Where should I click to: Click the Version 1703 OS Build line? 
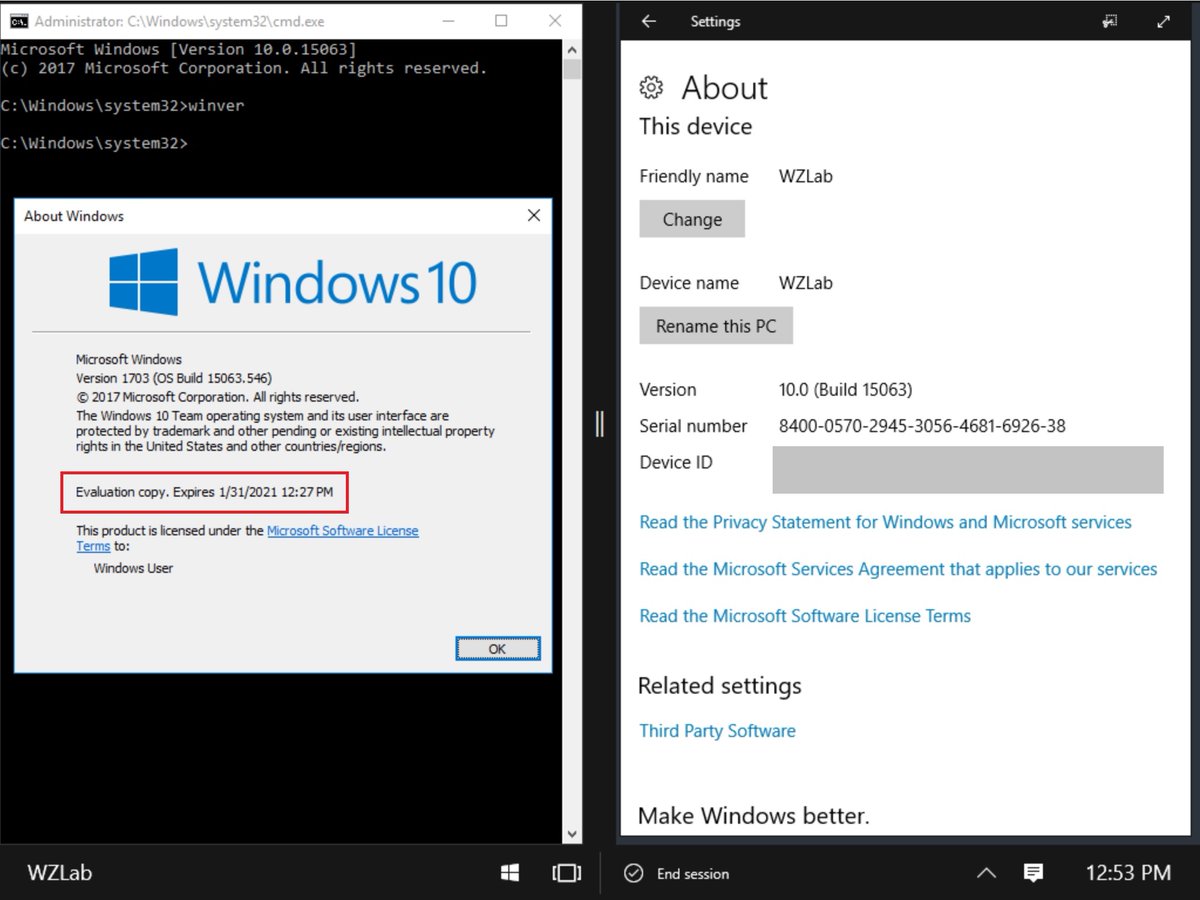click(x=173, y=378)
